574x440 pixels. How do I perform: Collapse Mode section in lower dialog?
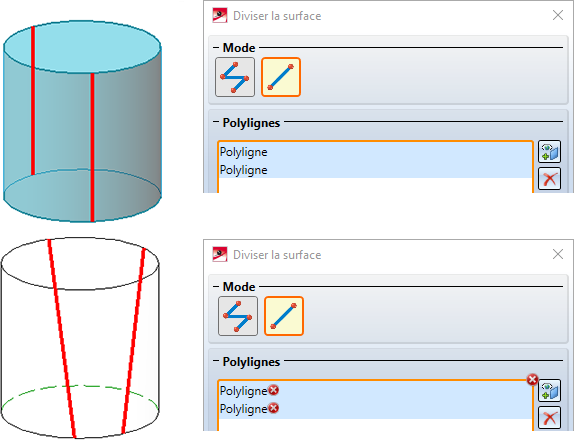[216, 287]
